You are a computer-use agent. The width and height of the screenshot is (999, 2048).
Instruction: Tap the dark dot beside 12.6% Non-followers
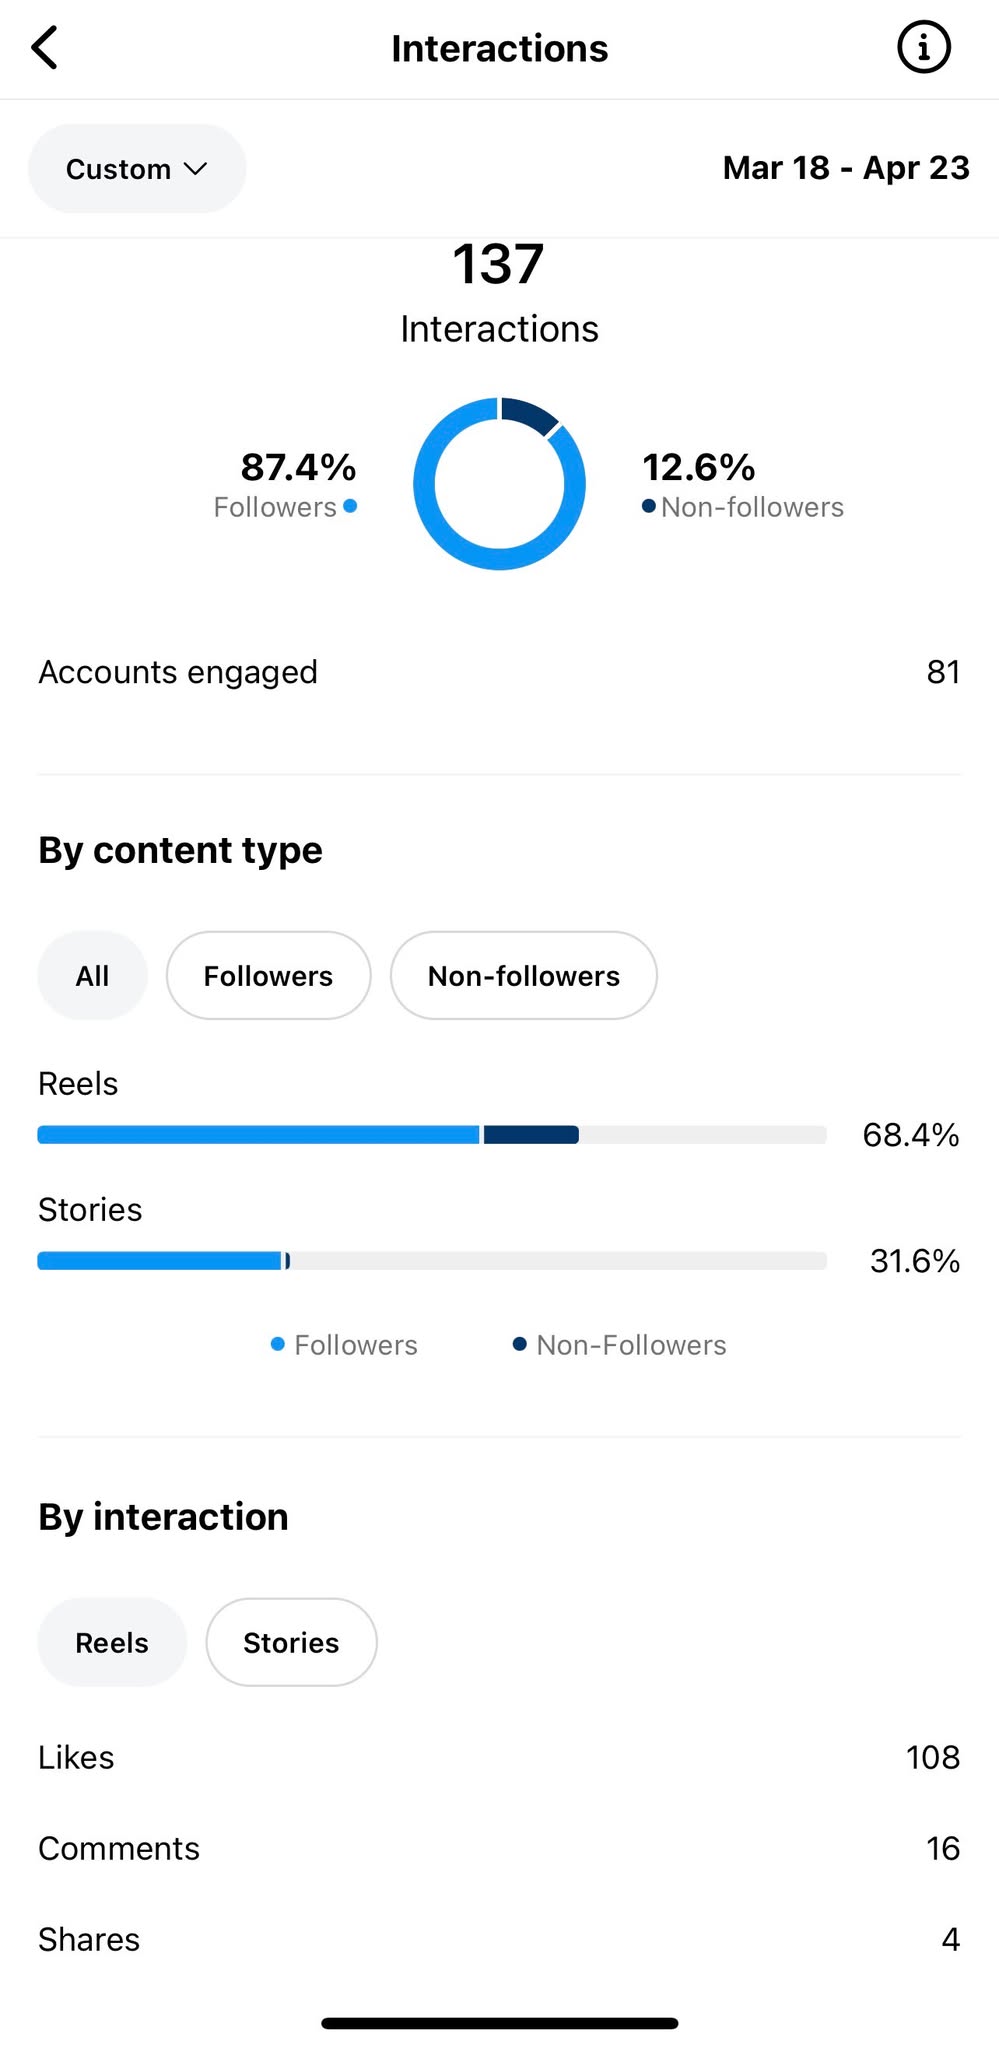tap(649, 506)
